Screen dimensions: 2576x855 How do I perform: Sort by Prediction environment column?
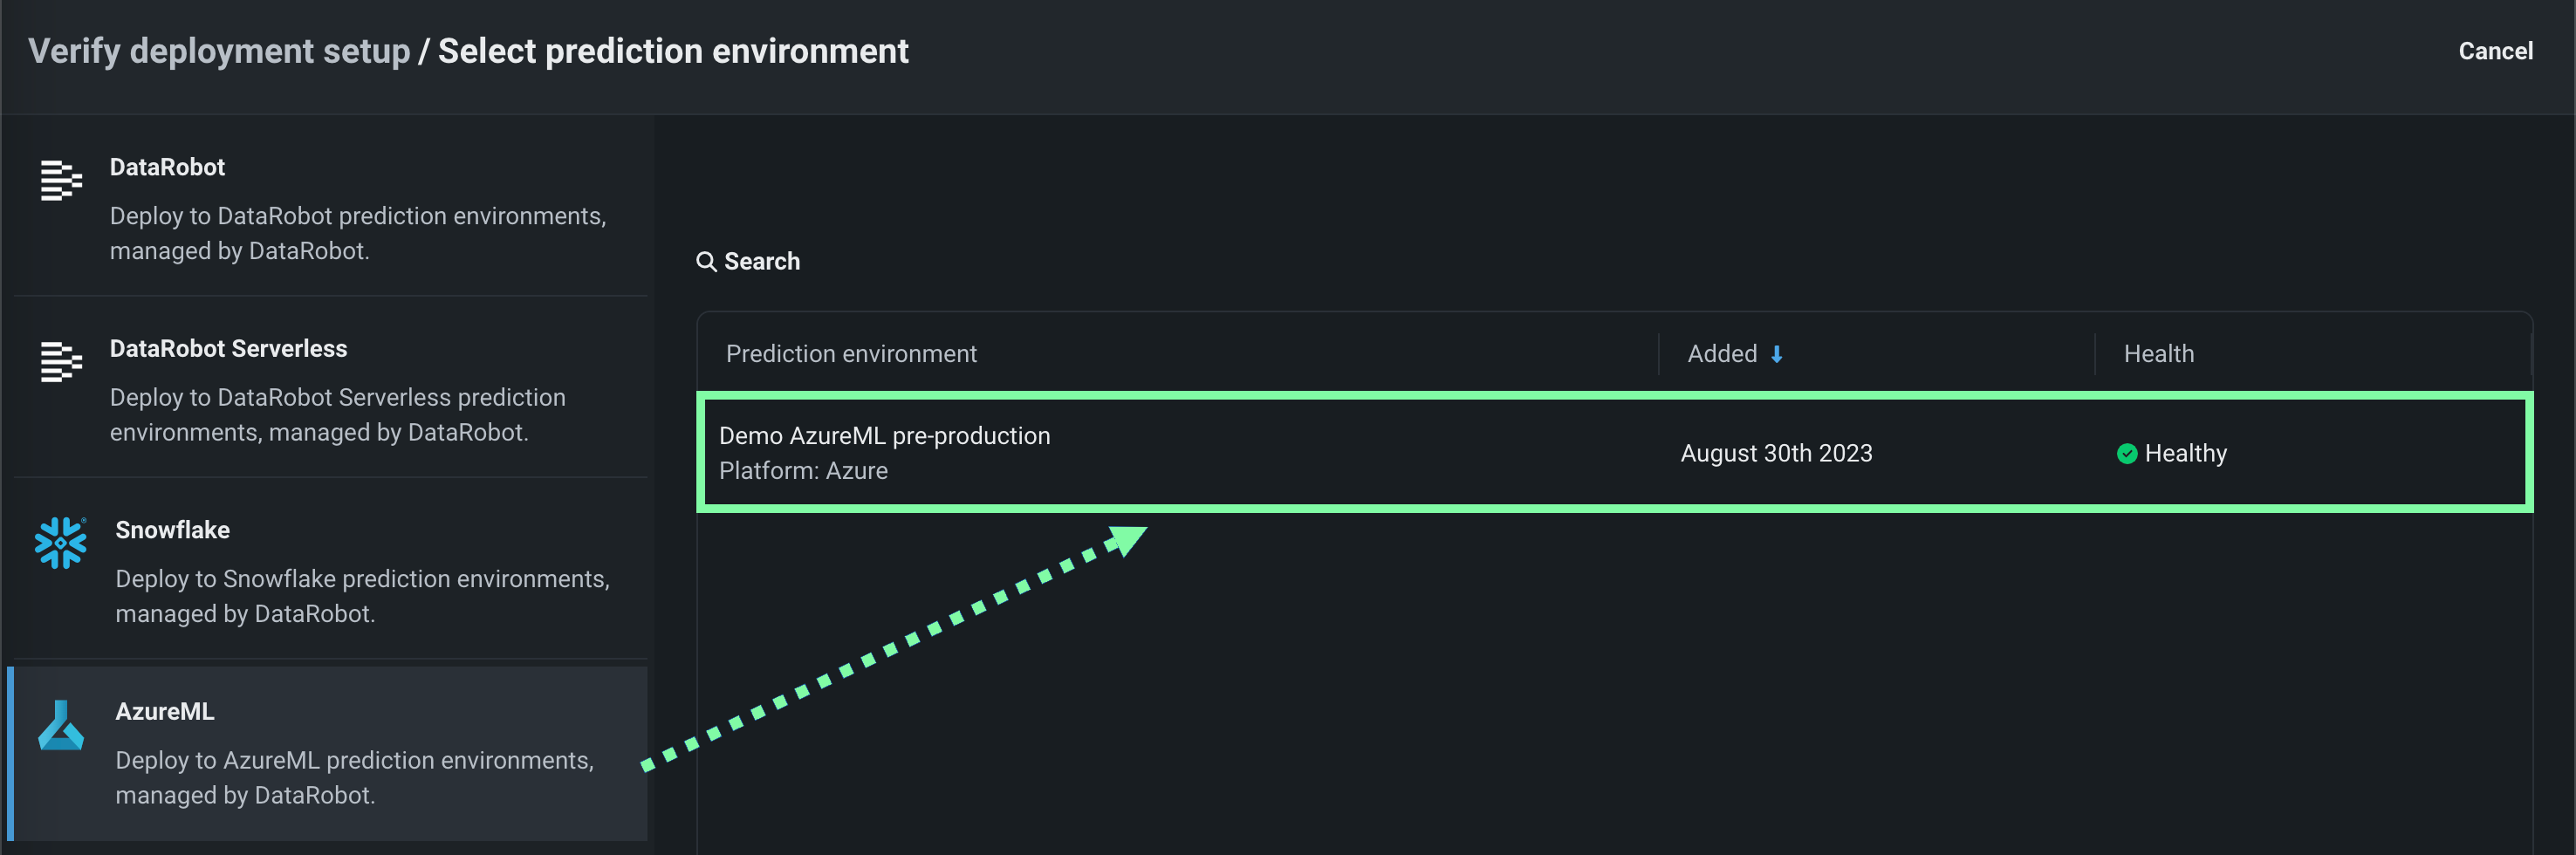coord(851,354)
